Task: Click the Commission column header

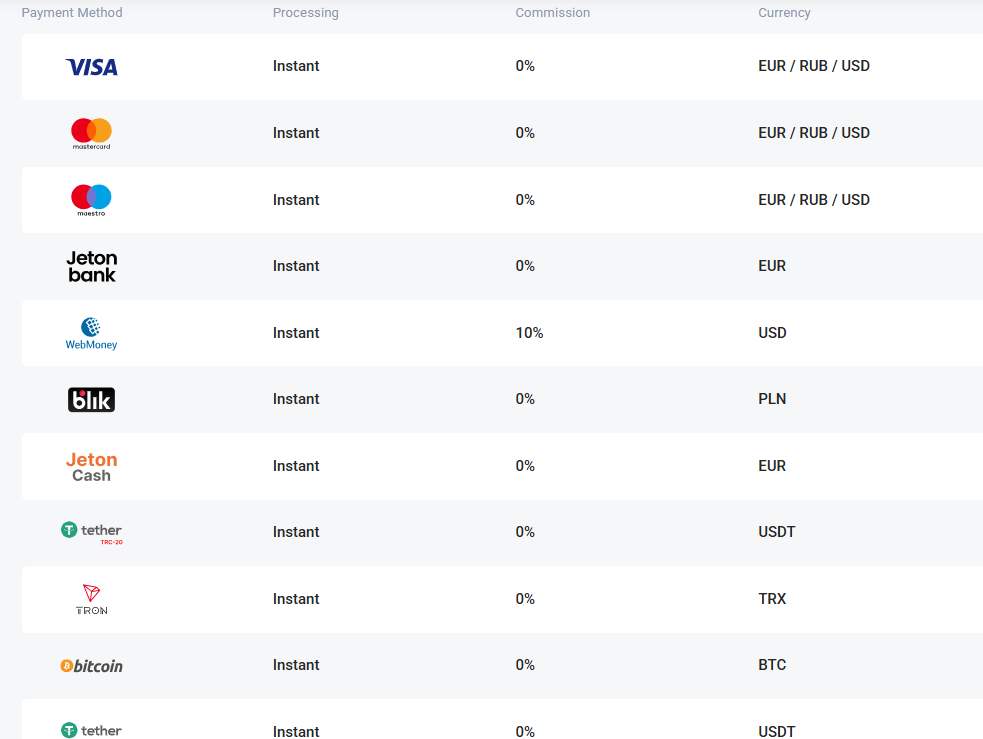Action: [552, 13]
